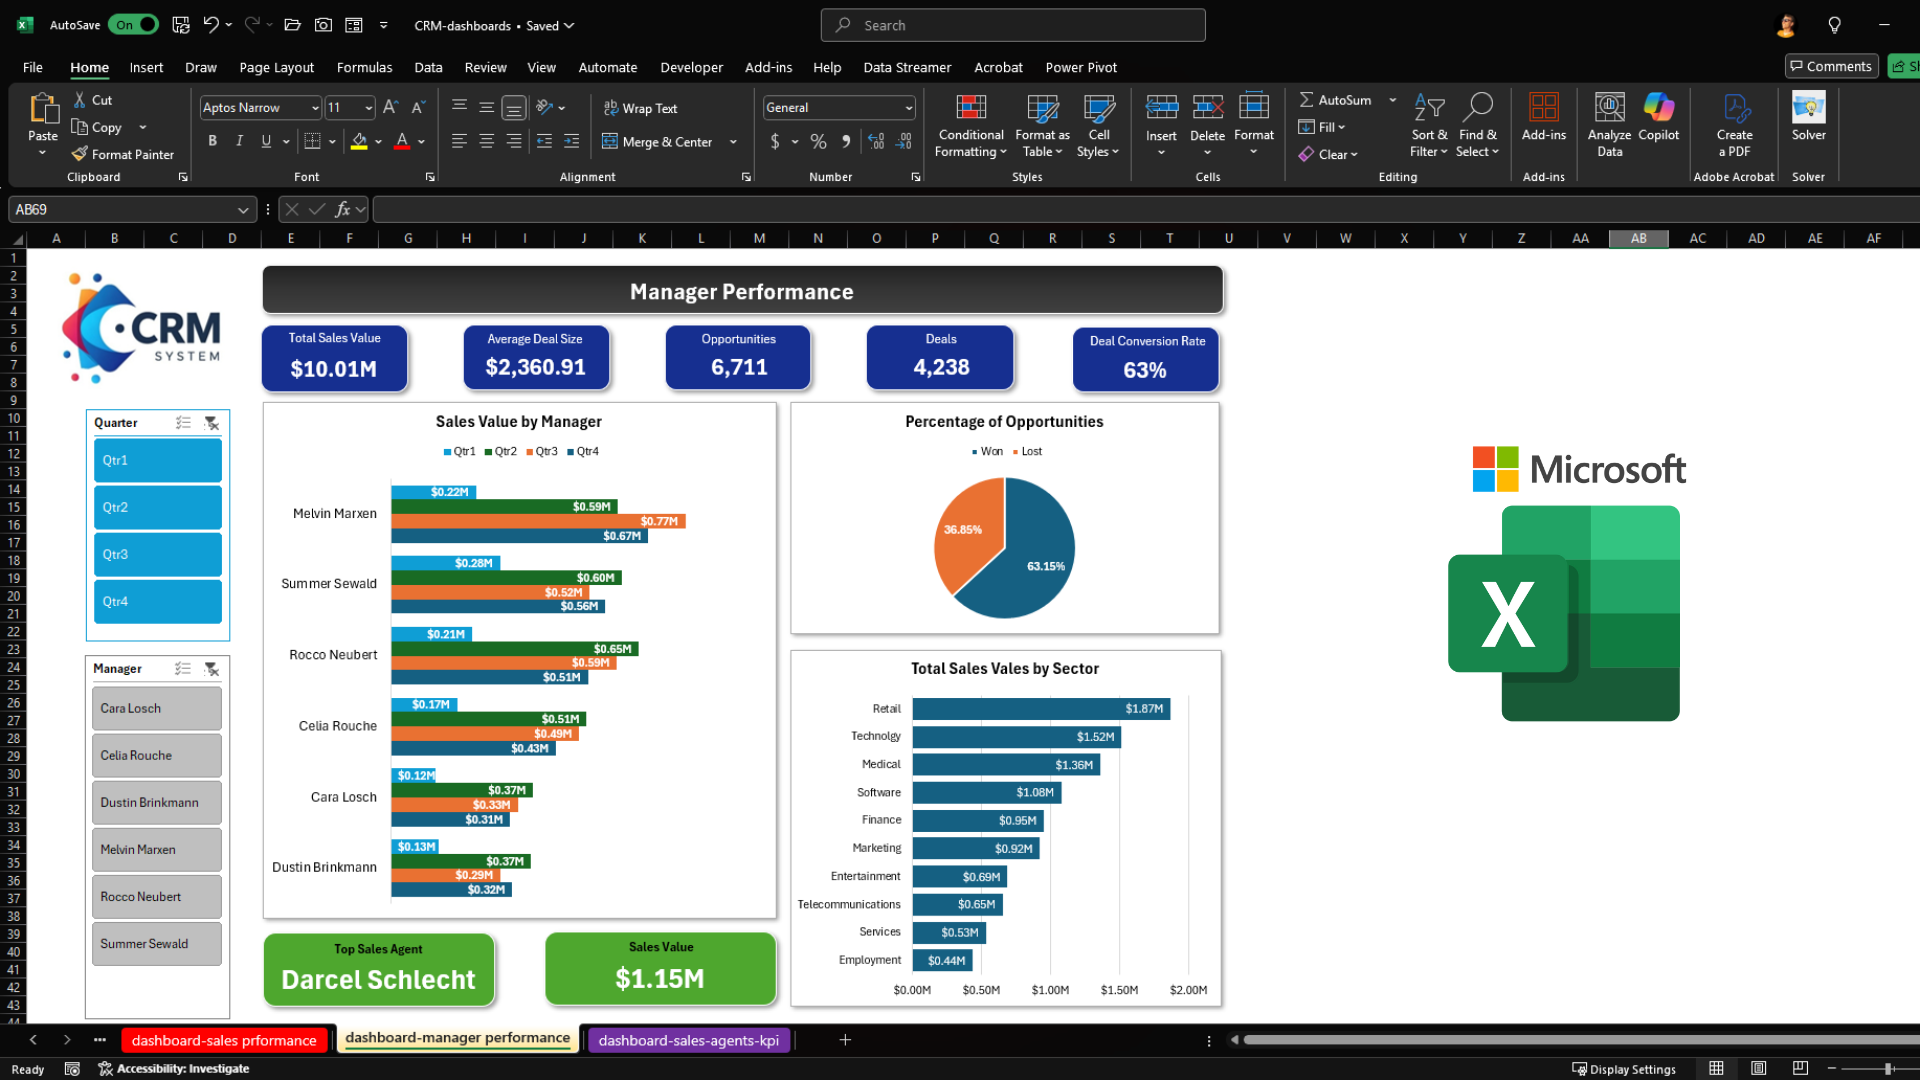
Task: Filter by Melvin Marxen in the Manager slicer
Action: pyautogui.click(x=157, y=850)
